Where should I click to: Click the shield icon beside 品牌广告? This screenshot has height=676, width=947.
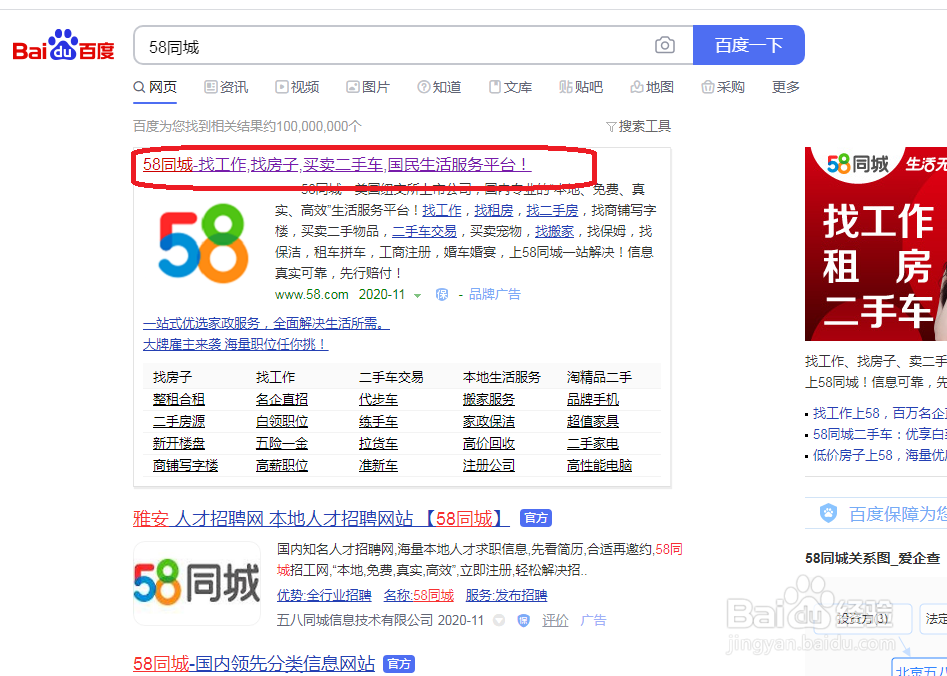tap(442, 295)
